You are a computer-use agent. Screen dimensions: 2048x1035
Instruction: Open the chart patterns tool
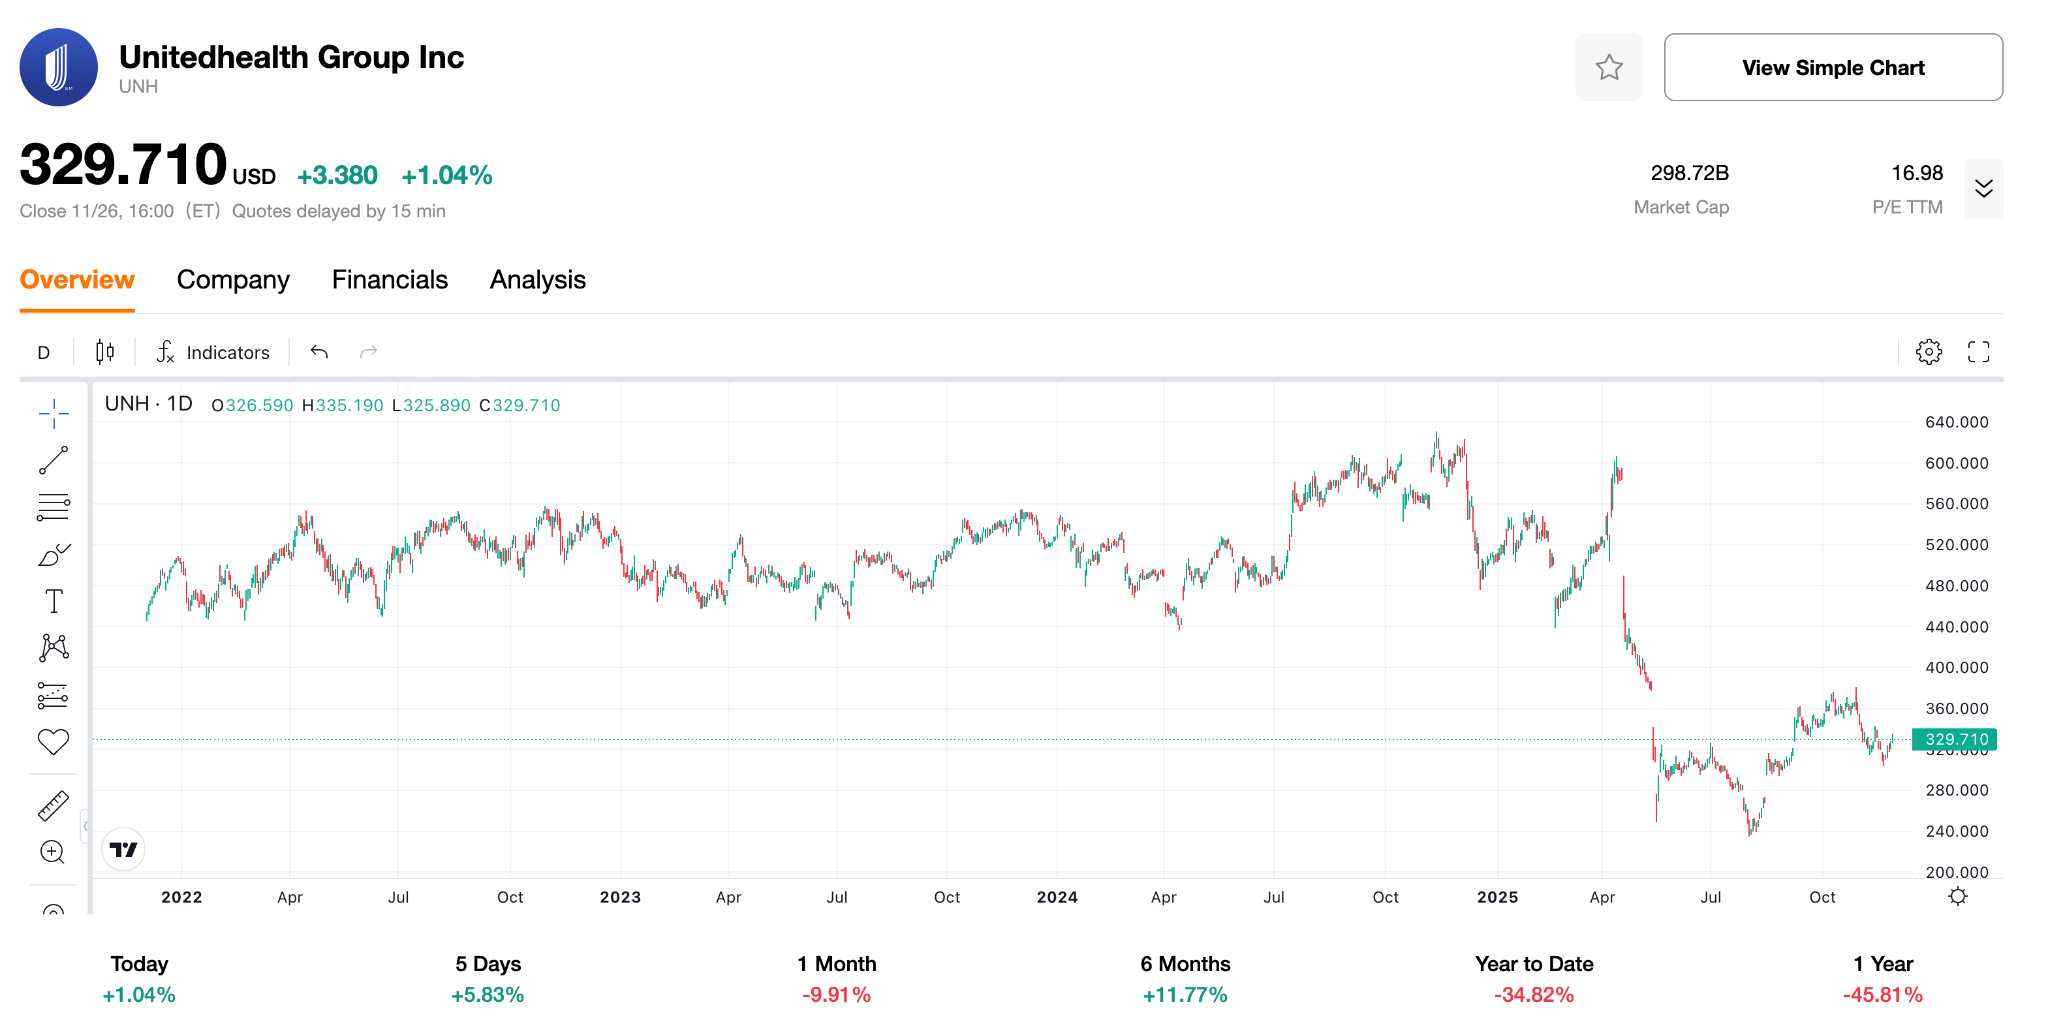(x=54, y=648)
